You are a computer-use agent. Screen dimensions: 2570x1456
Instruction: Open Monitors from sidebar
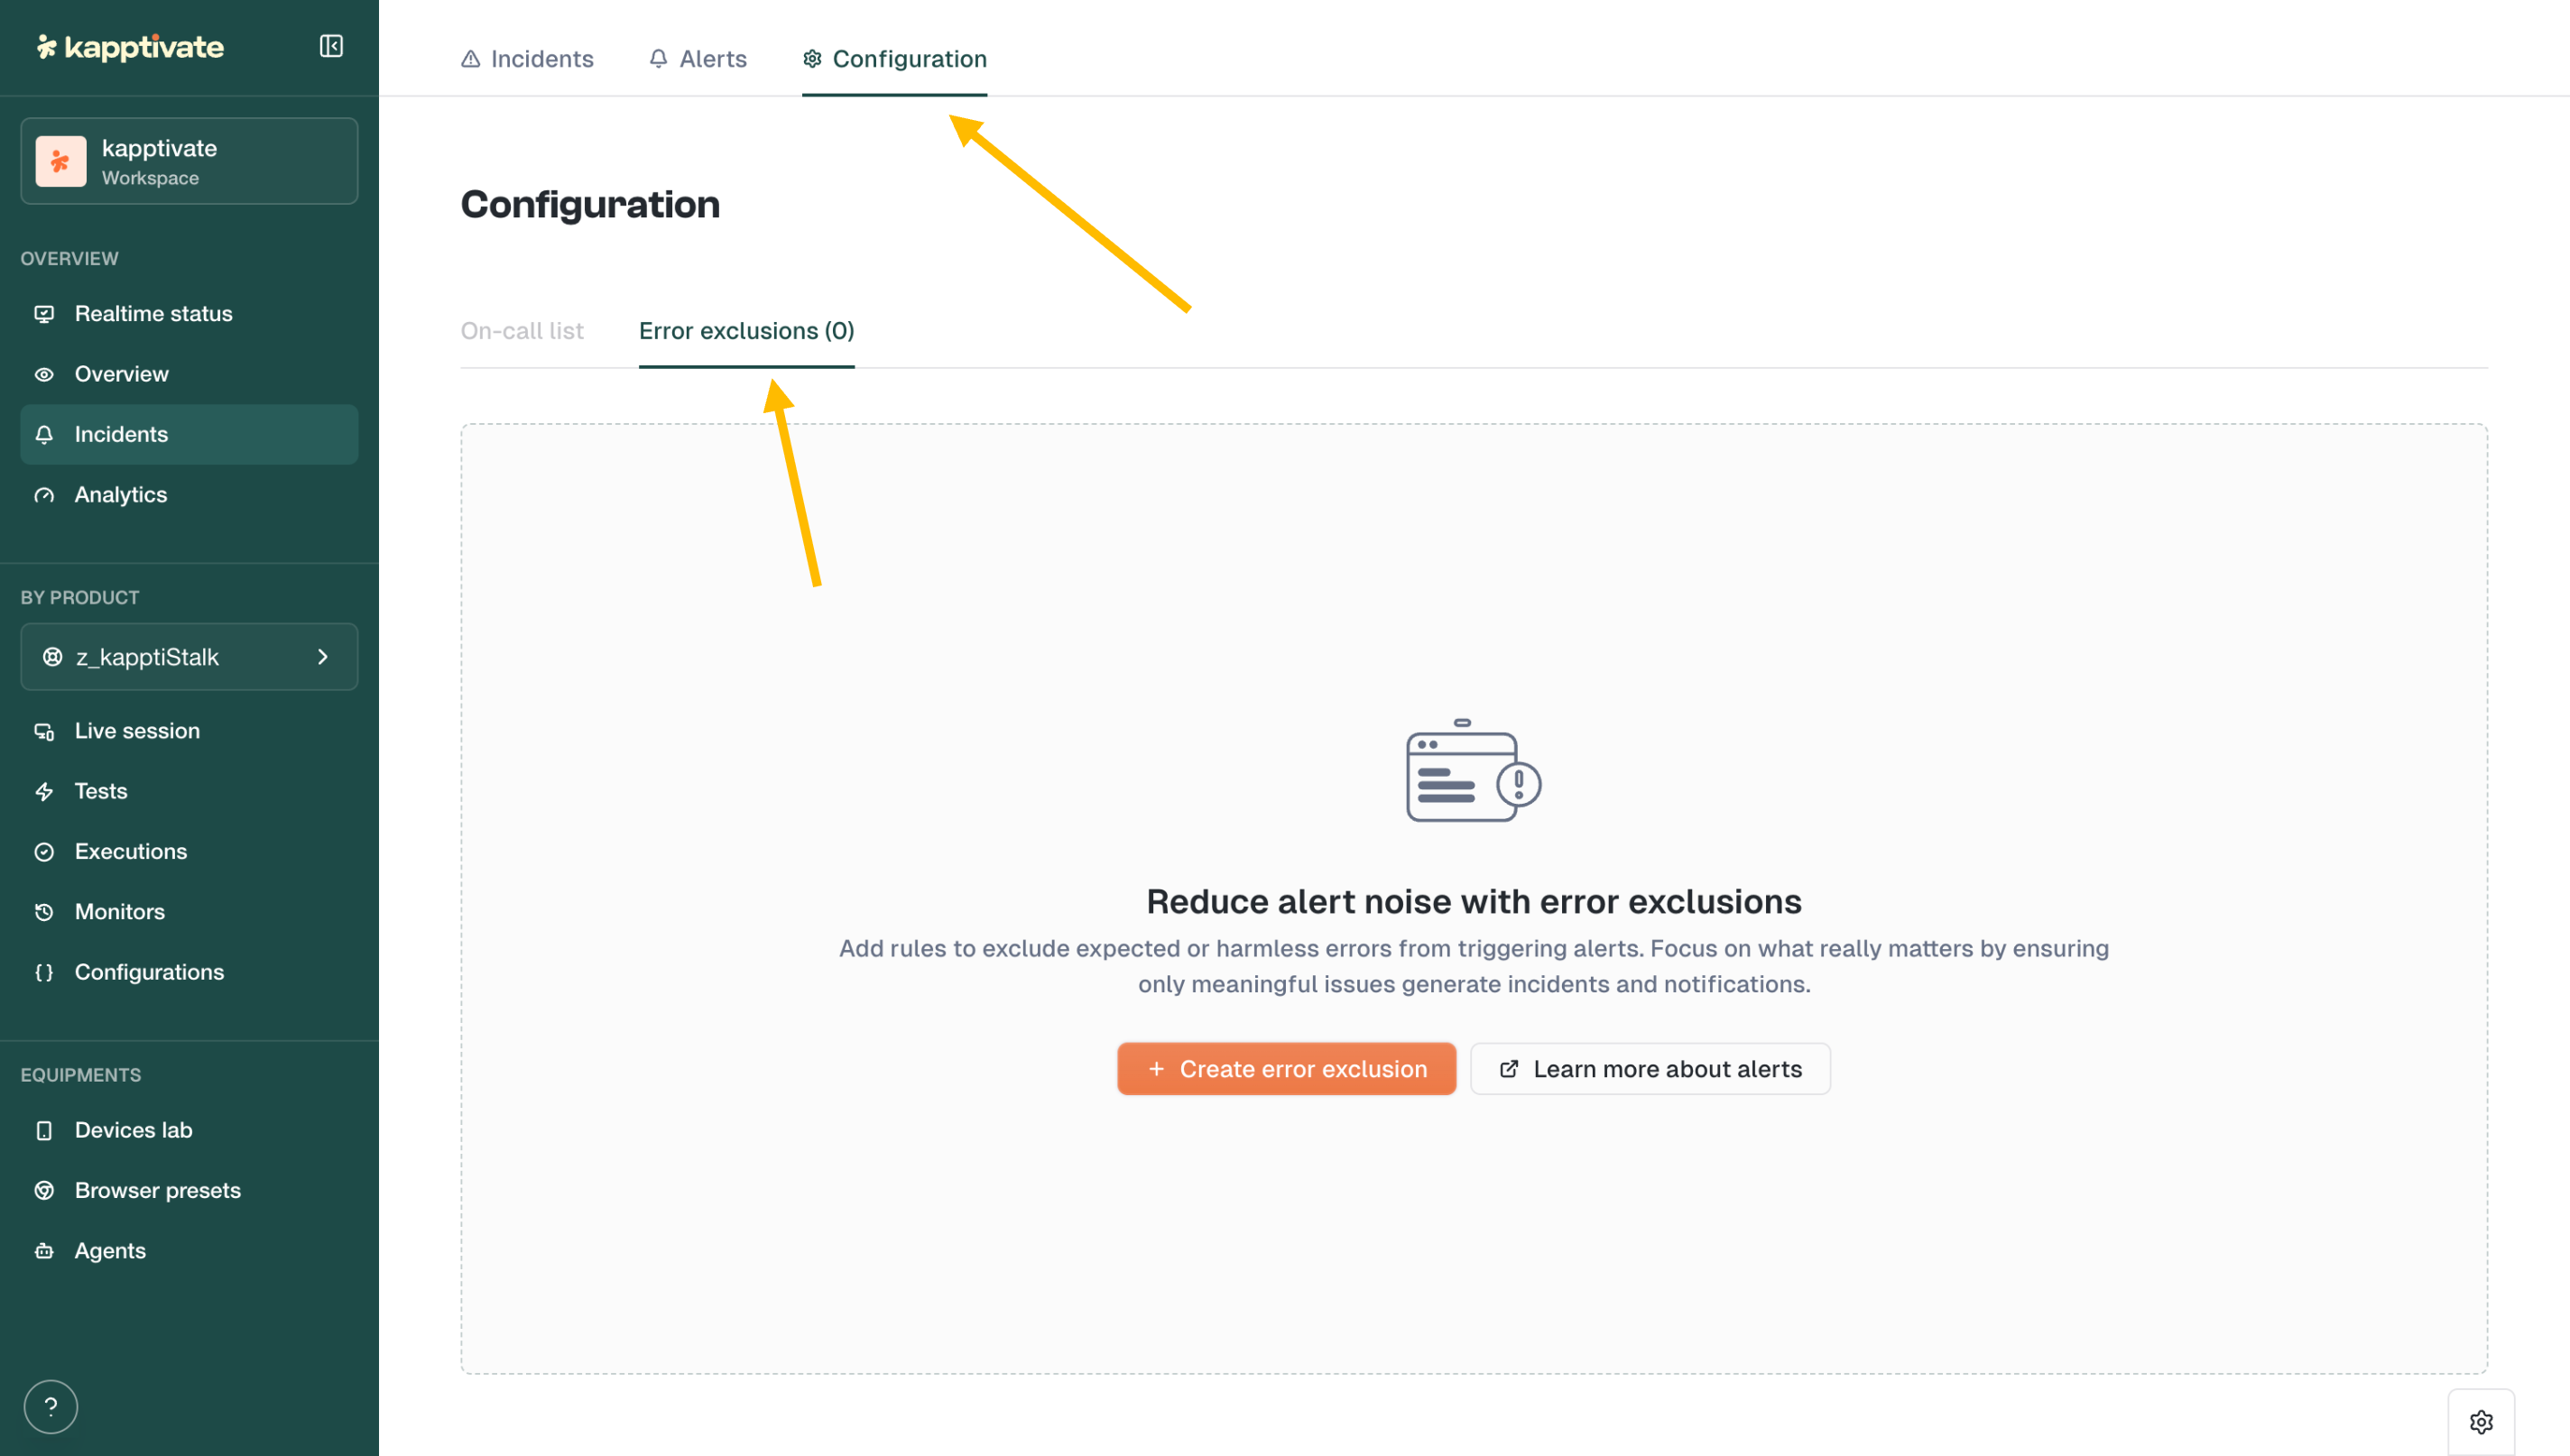119,912
